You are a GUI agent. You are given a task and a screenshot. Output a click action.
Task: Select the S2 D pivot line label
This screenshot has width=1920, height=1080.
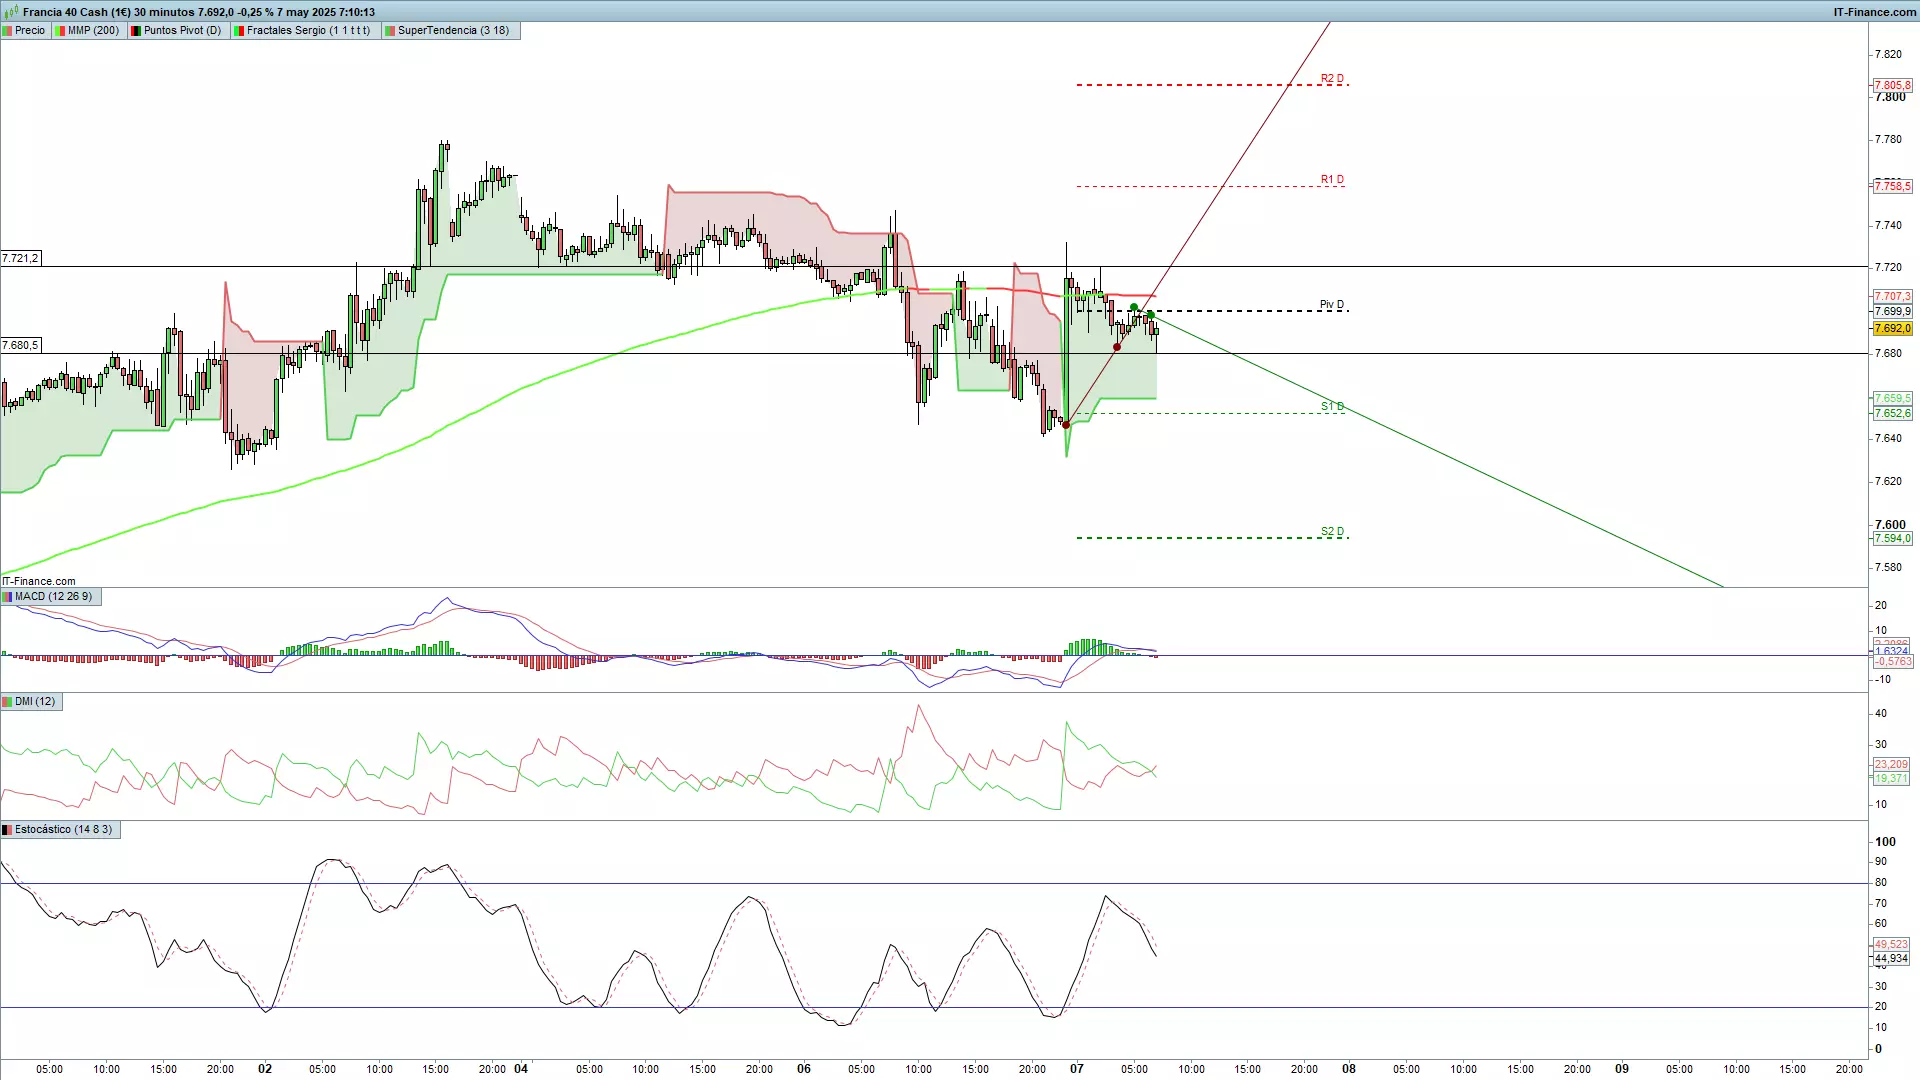point(1332,531)
